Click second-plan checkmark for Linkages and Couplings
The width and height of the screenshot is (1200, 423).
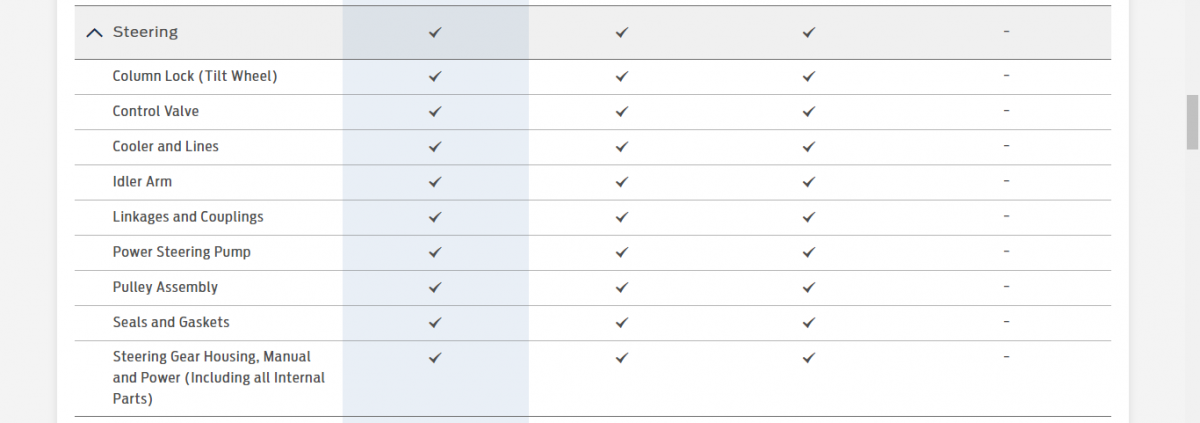(622, 217)
